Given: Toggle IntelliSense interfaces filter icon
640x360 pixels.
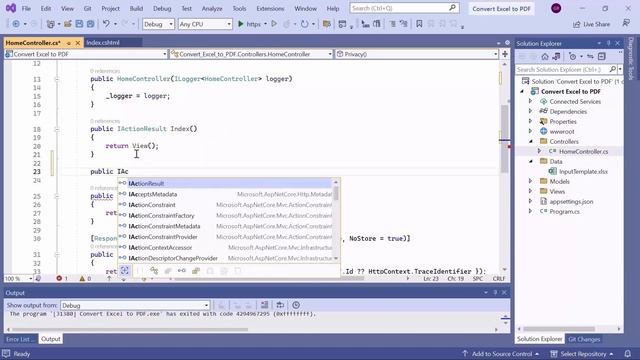Looking at the screenshot, I should tap(182, 271).
